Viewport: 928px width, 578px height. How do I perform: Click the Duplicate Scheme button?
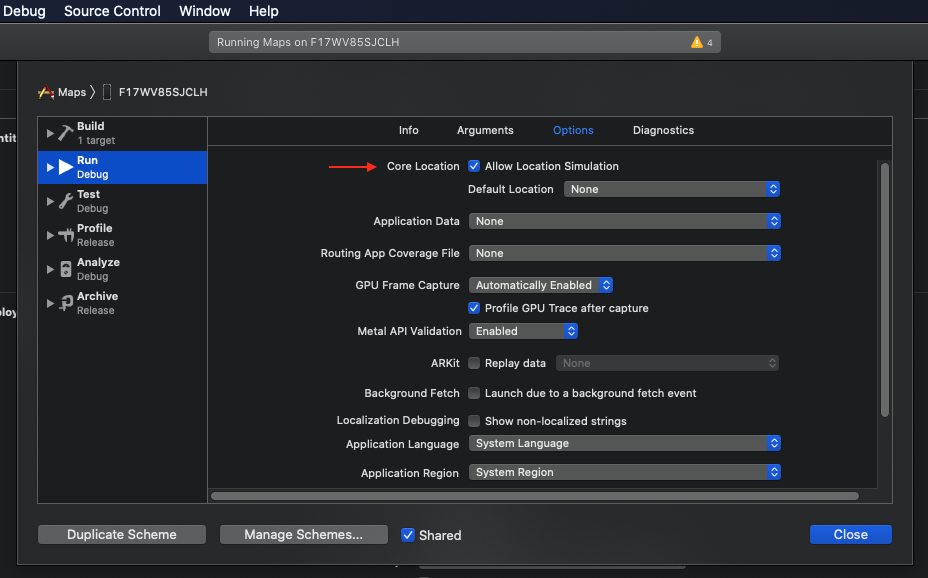122,535
